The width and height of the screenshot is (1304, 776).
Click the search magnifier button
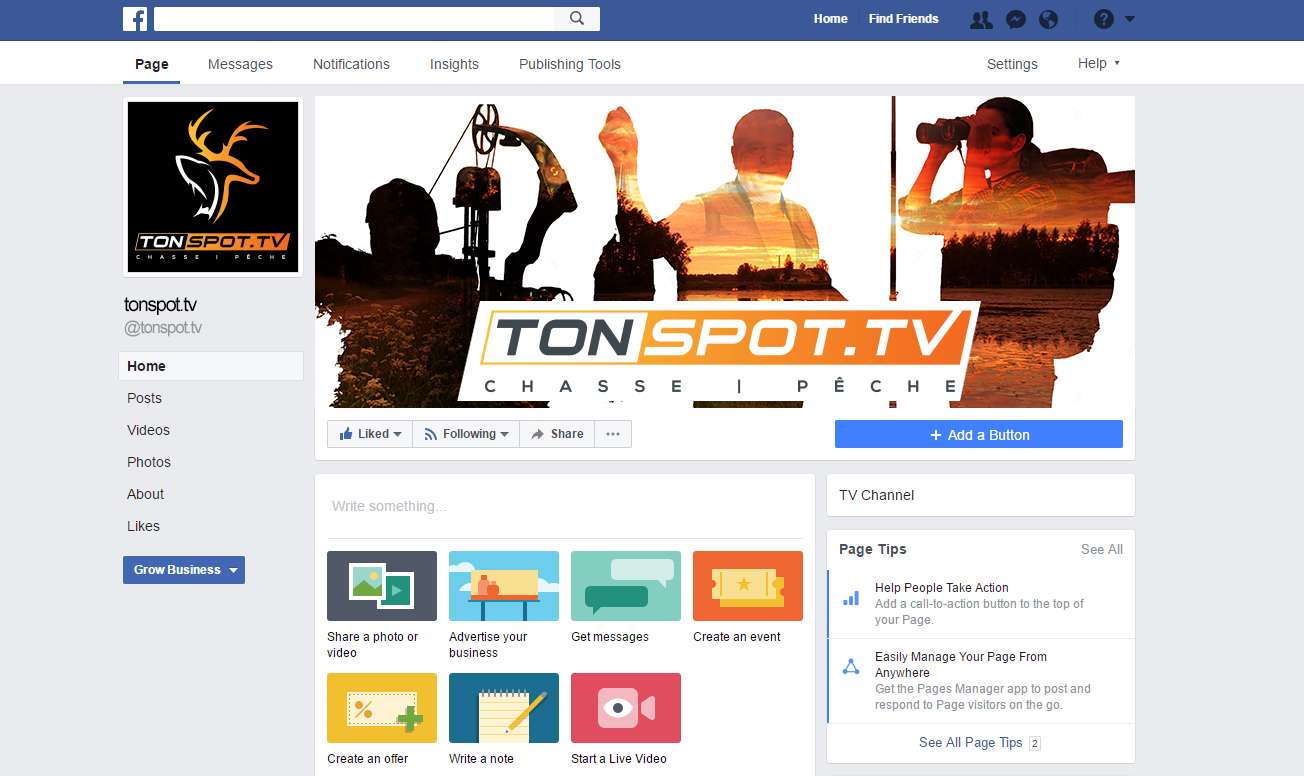point(577,18)
